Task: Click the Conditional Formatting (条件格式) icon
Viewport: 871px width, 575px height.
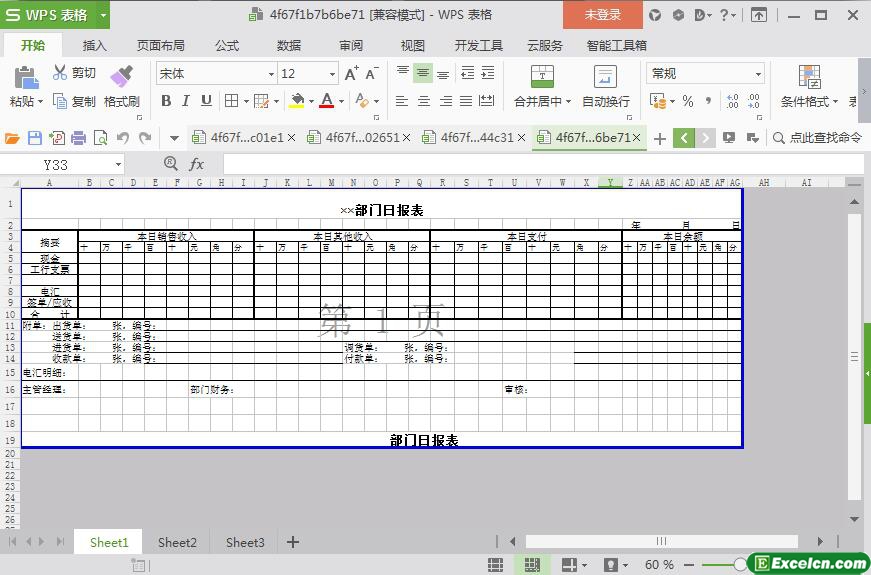Action: [x=809, y=77]
